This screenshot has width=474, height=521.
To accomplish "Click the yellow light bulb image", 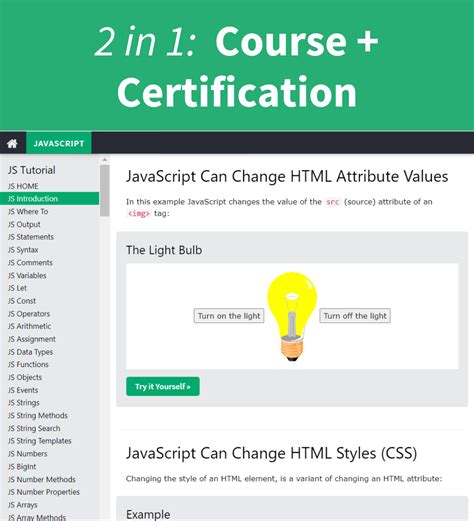I will (292, 317).
